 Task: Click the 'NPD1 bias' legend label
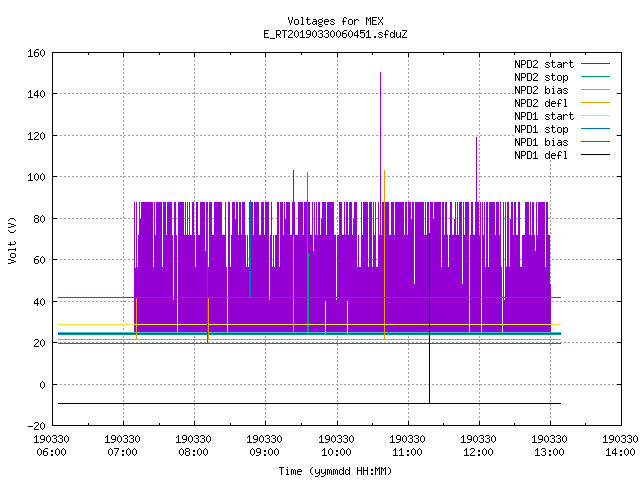541,142
